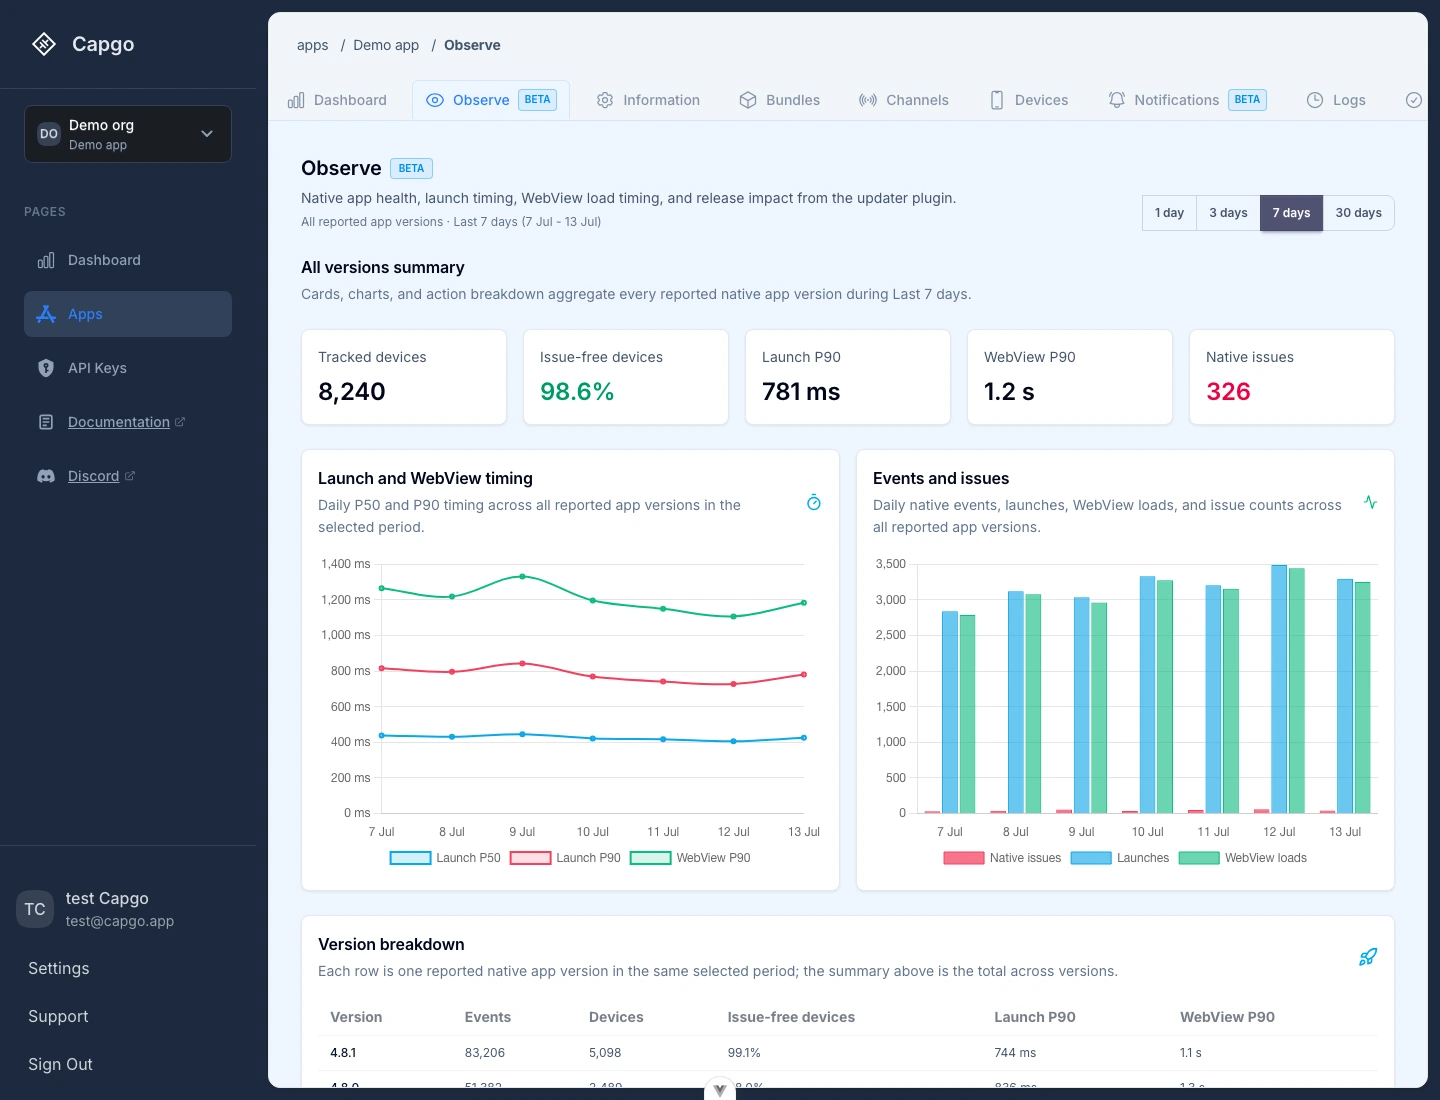Open Settings in the sidebar

click(59, 968)
